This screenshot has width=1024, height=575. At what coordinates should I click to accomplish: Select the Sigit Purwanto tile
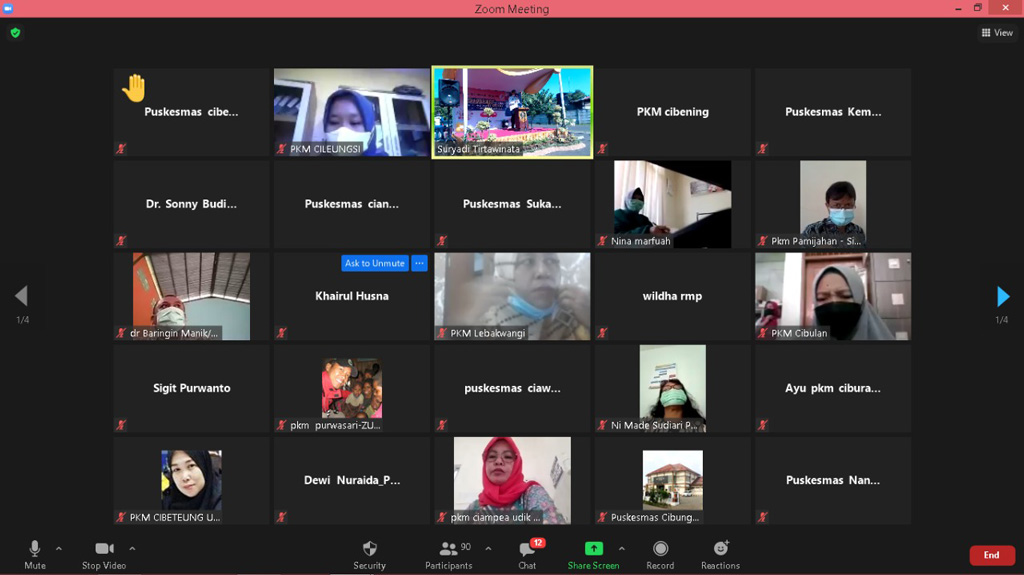click(x=191, y=389)
